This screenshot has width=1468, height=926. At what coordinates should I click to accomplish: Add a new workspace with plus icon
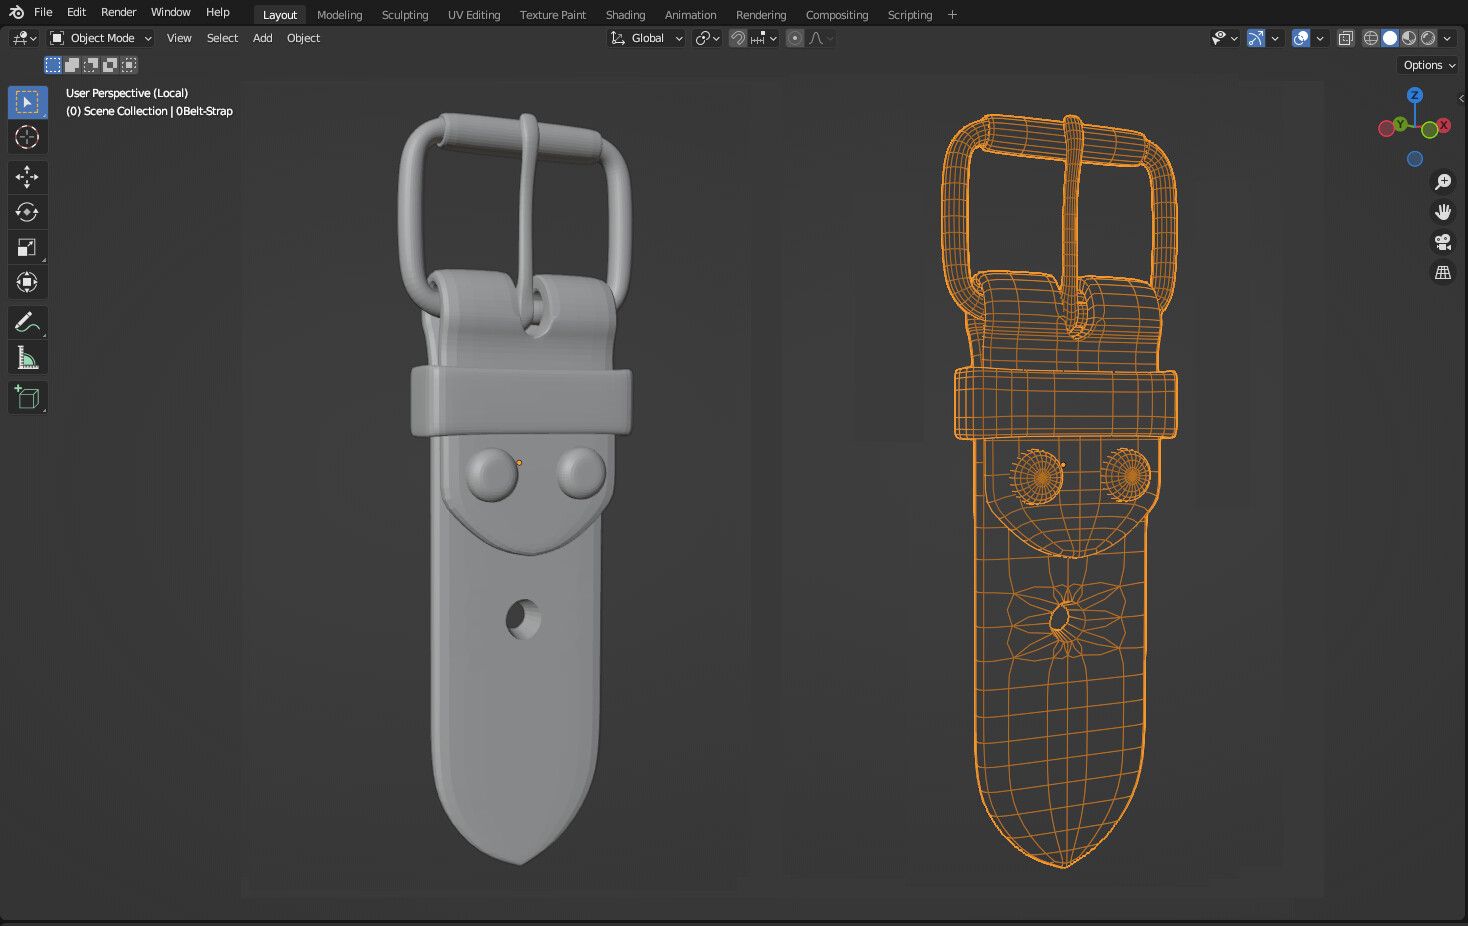click(x=952, y=15)
